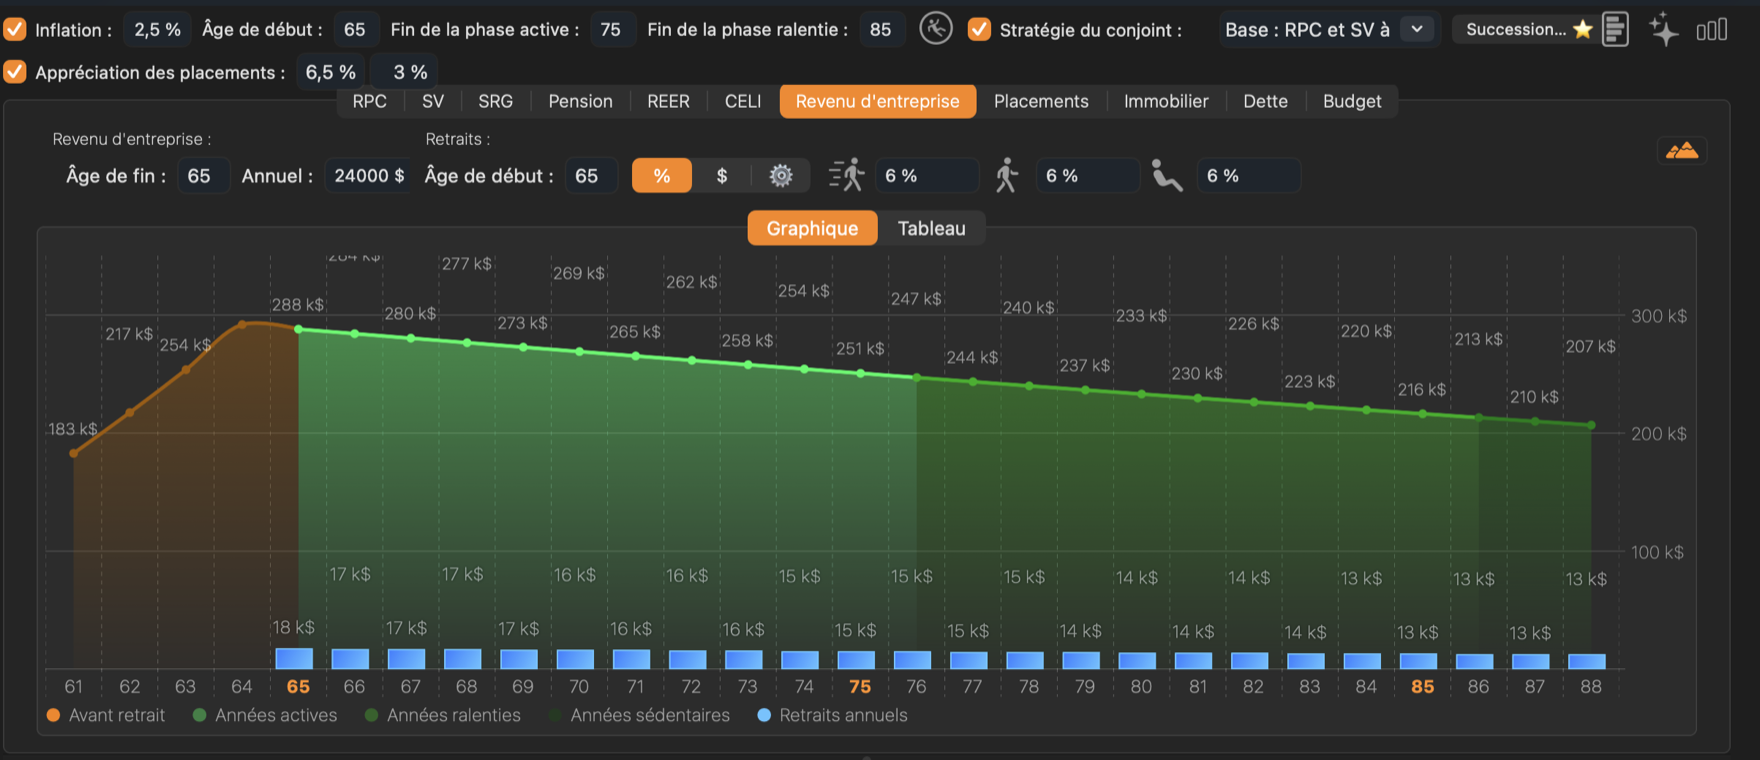The width and height of the screenshot is (1760, 760).
Task: Edit the Âge de fin field
Action: (203, 176)
